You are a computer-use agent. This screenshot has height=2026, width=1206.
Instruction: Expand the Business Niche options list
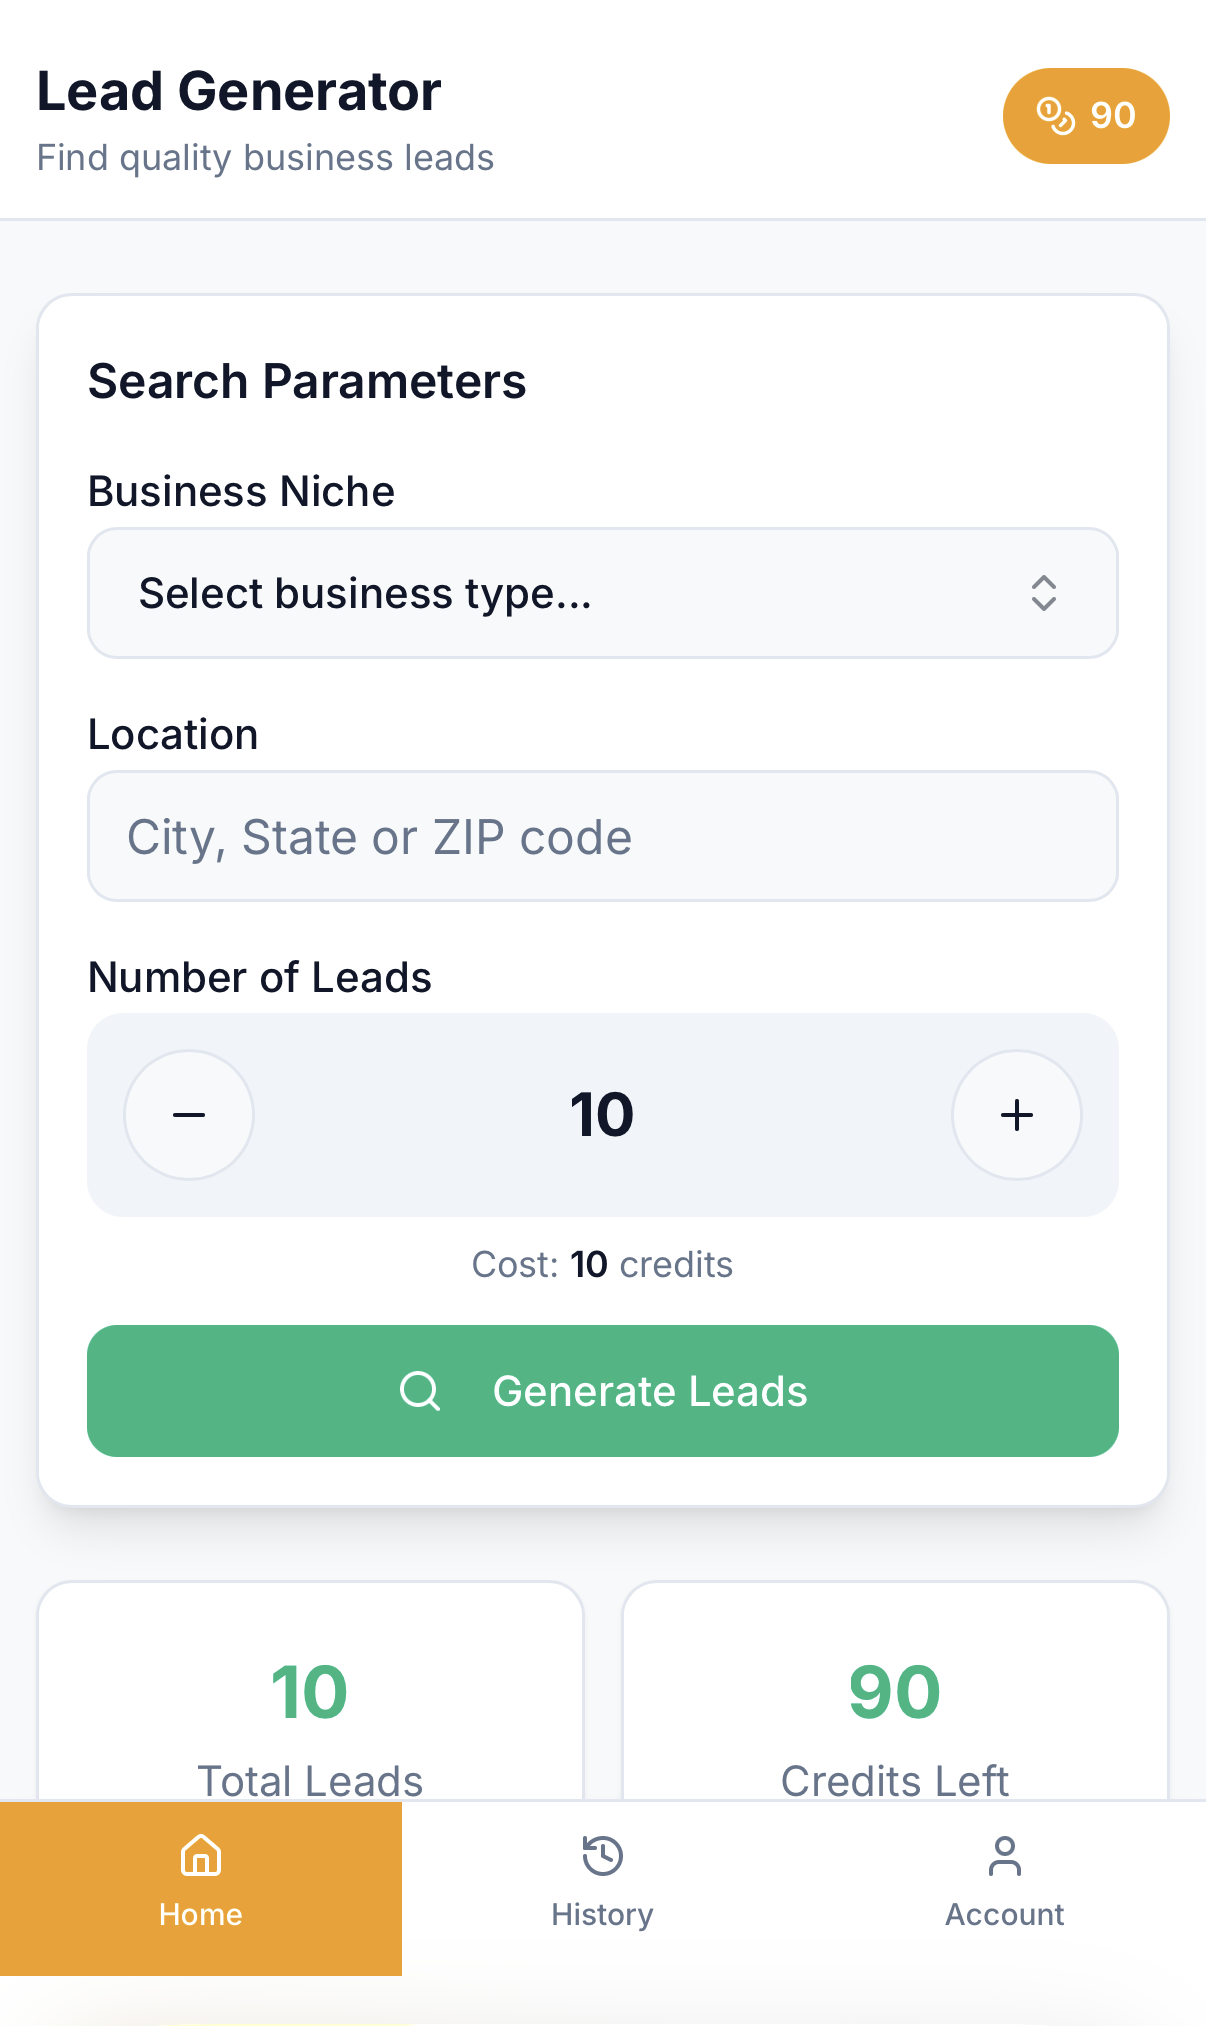tap(603, 593)
